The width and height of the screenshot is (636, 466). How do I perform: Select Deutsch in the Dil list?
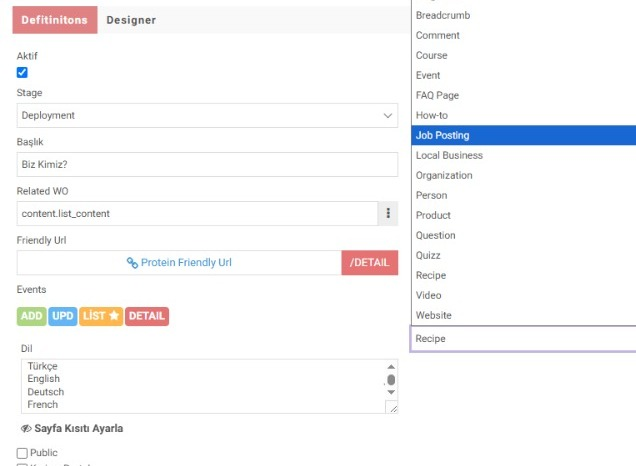click(x=44, y=392)
